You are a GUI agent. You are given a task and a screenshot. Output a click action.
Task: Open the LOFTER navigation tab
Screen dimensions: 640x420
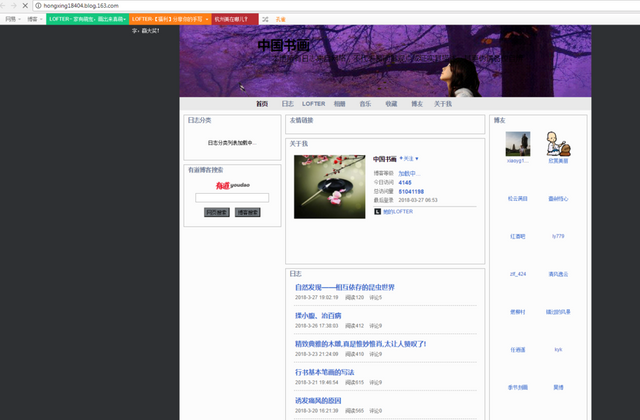[313, 104]
